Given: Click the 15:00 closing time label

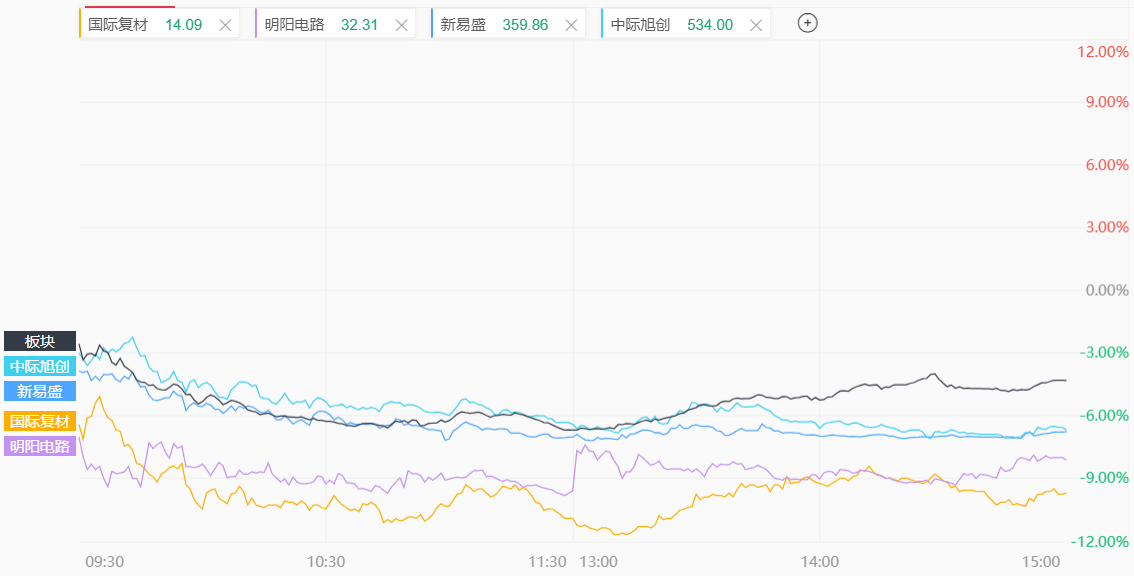Looking at the screenshot, I should click(x=1041, y=562).
